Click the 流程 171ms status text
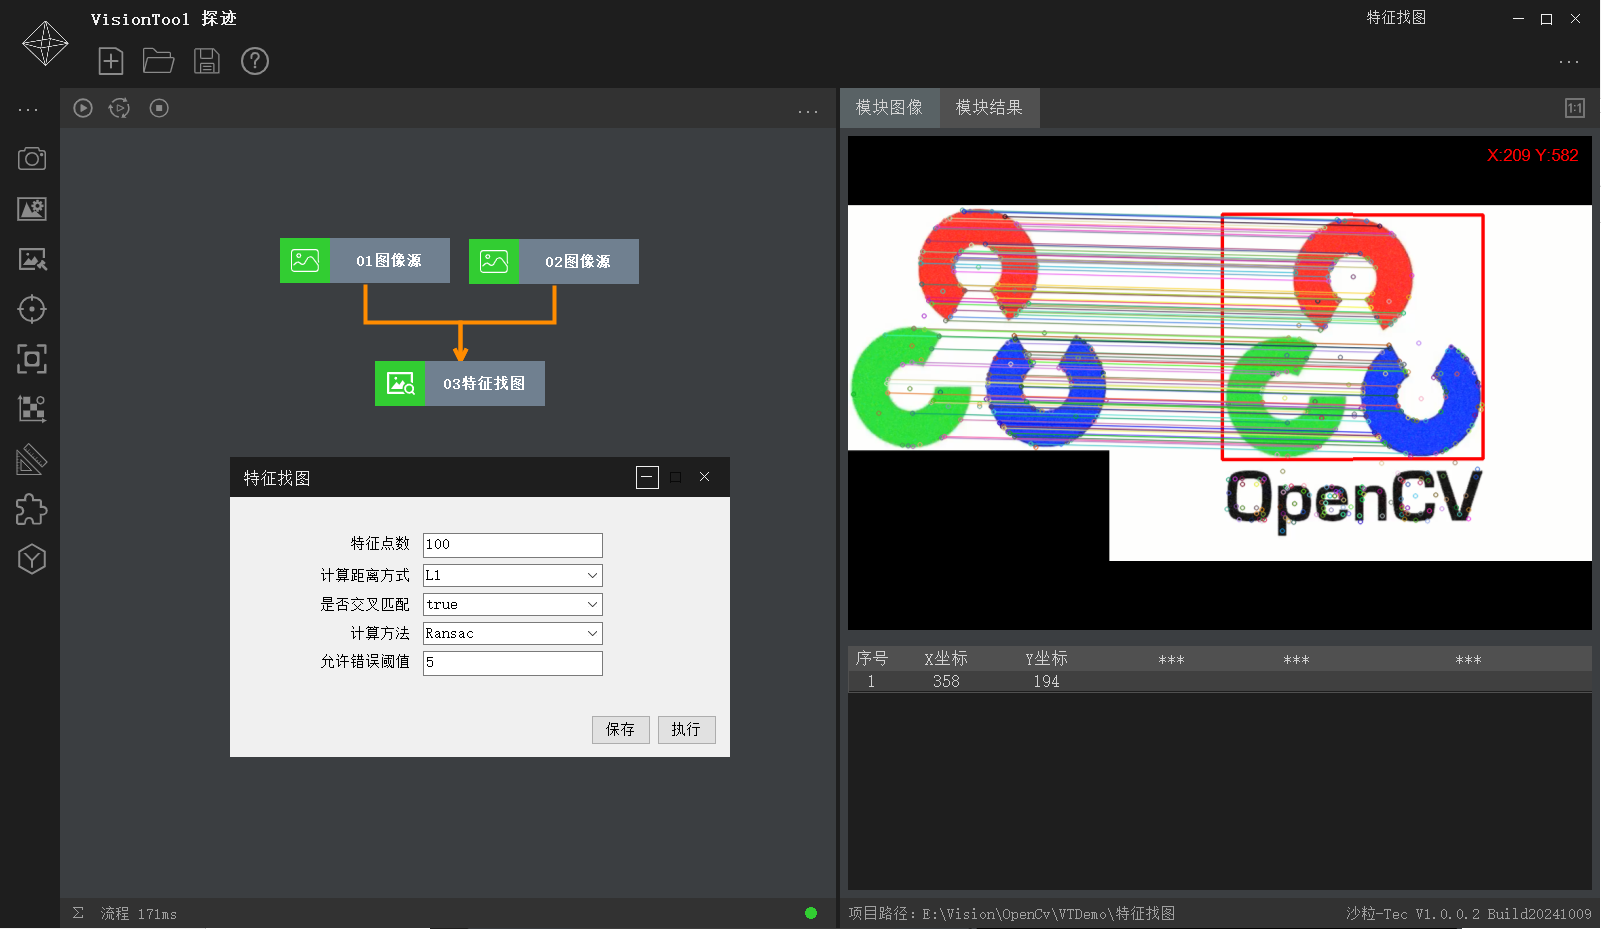Image resolution: width=1601 pixels, height=929 pixels. (139, 914)
